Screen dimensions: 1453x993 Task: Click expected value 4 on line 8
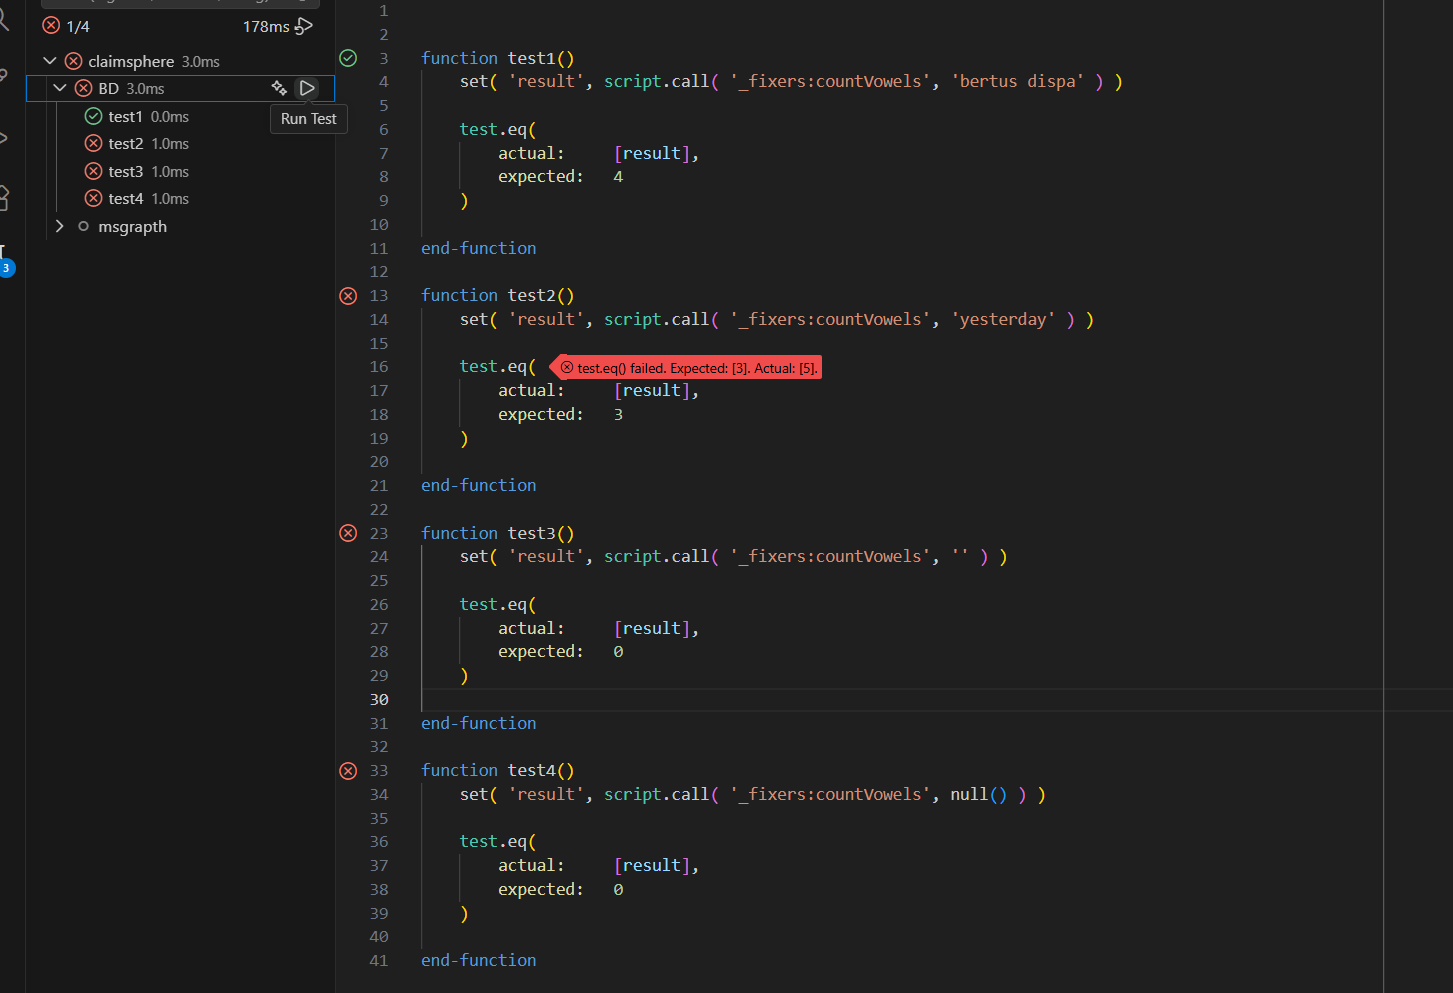[618, 177]
